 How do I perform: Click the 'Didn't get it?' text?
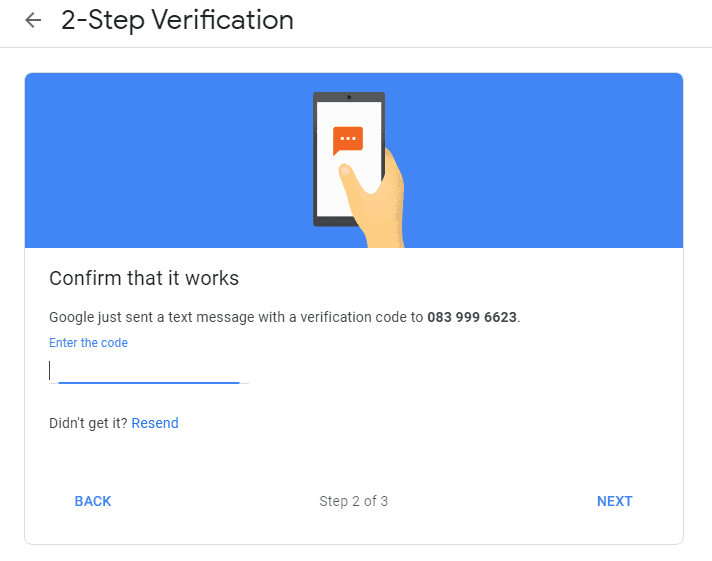[x=88, y=423]
